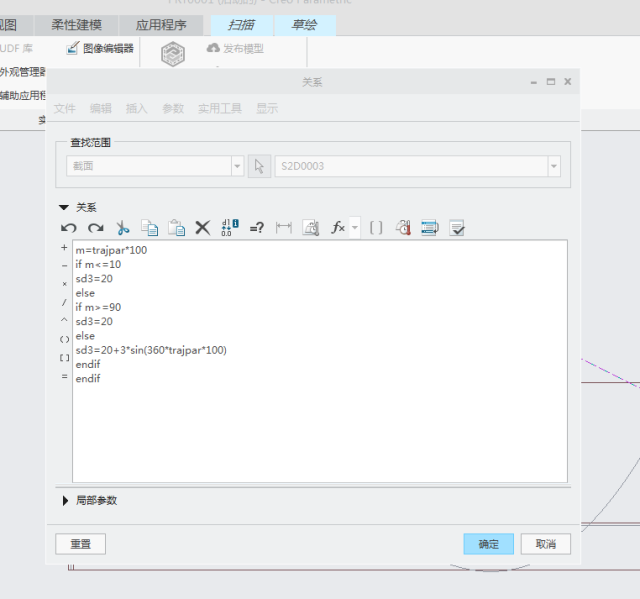This screenshot has width=640, height=599.
Task: Click the 确定 button
Action: coord(489,544)
